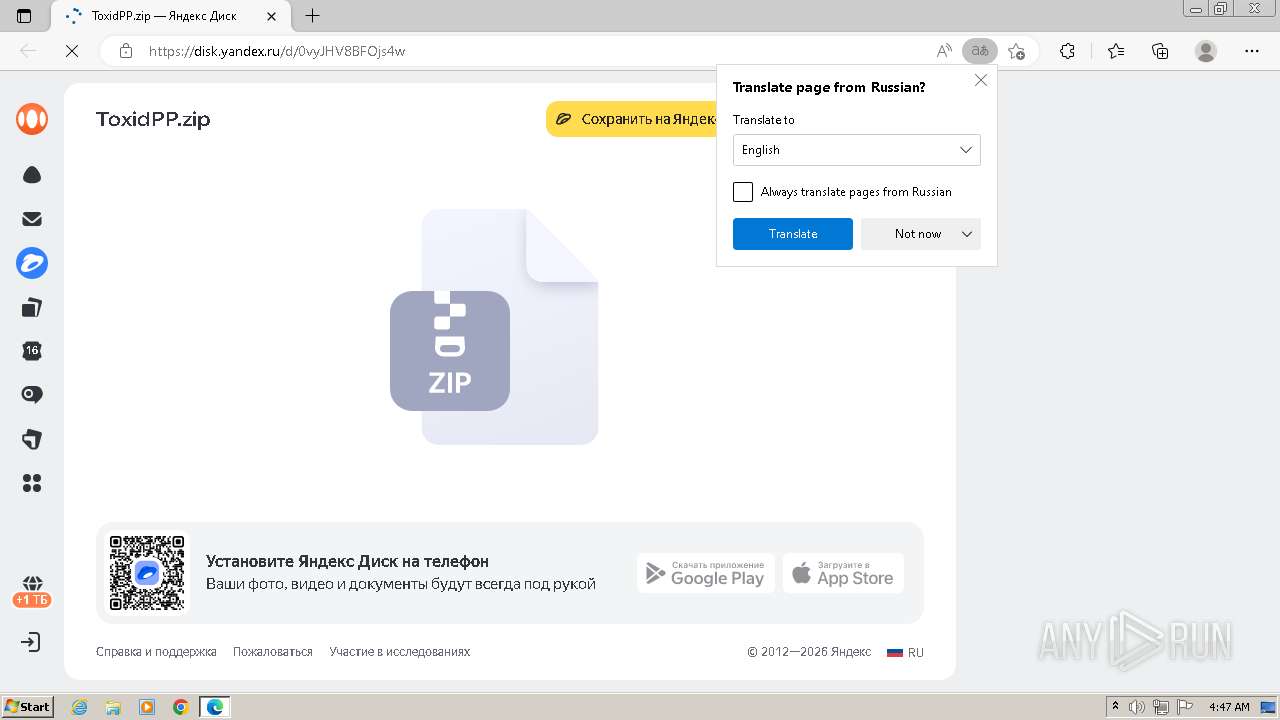The width and height of the screenshot is (1280, 720).
Task: Open File Explorer from taskbar
Action: click(x=113, y=707)
